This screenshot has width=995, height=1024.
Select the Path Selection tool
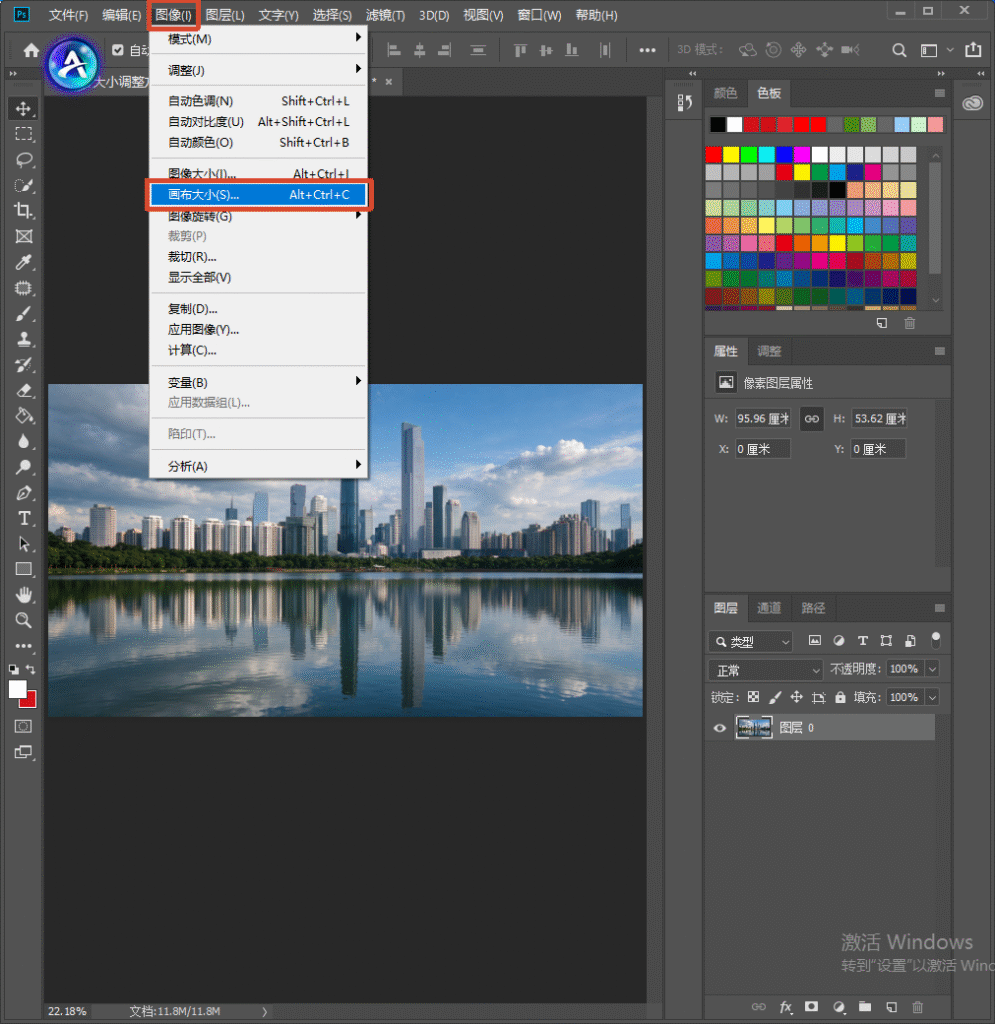click(x=24, y=544)
